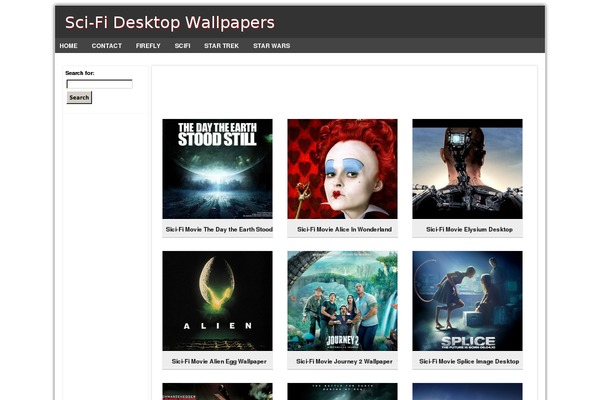Go to the HOME menu item
Screen dimensions: 600x400
point(68,46)
